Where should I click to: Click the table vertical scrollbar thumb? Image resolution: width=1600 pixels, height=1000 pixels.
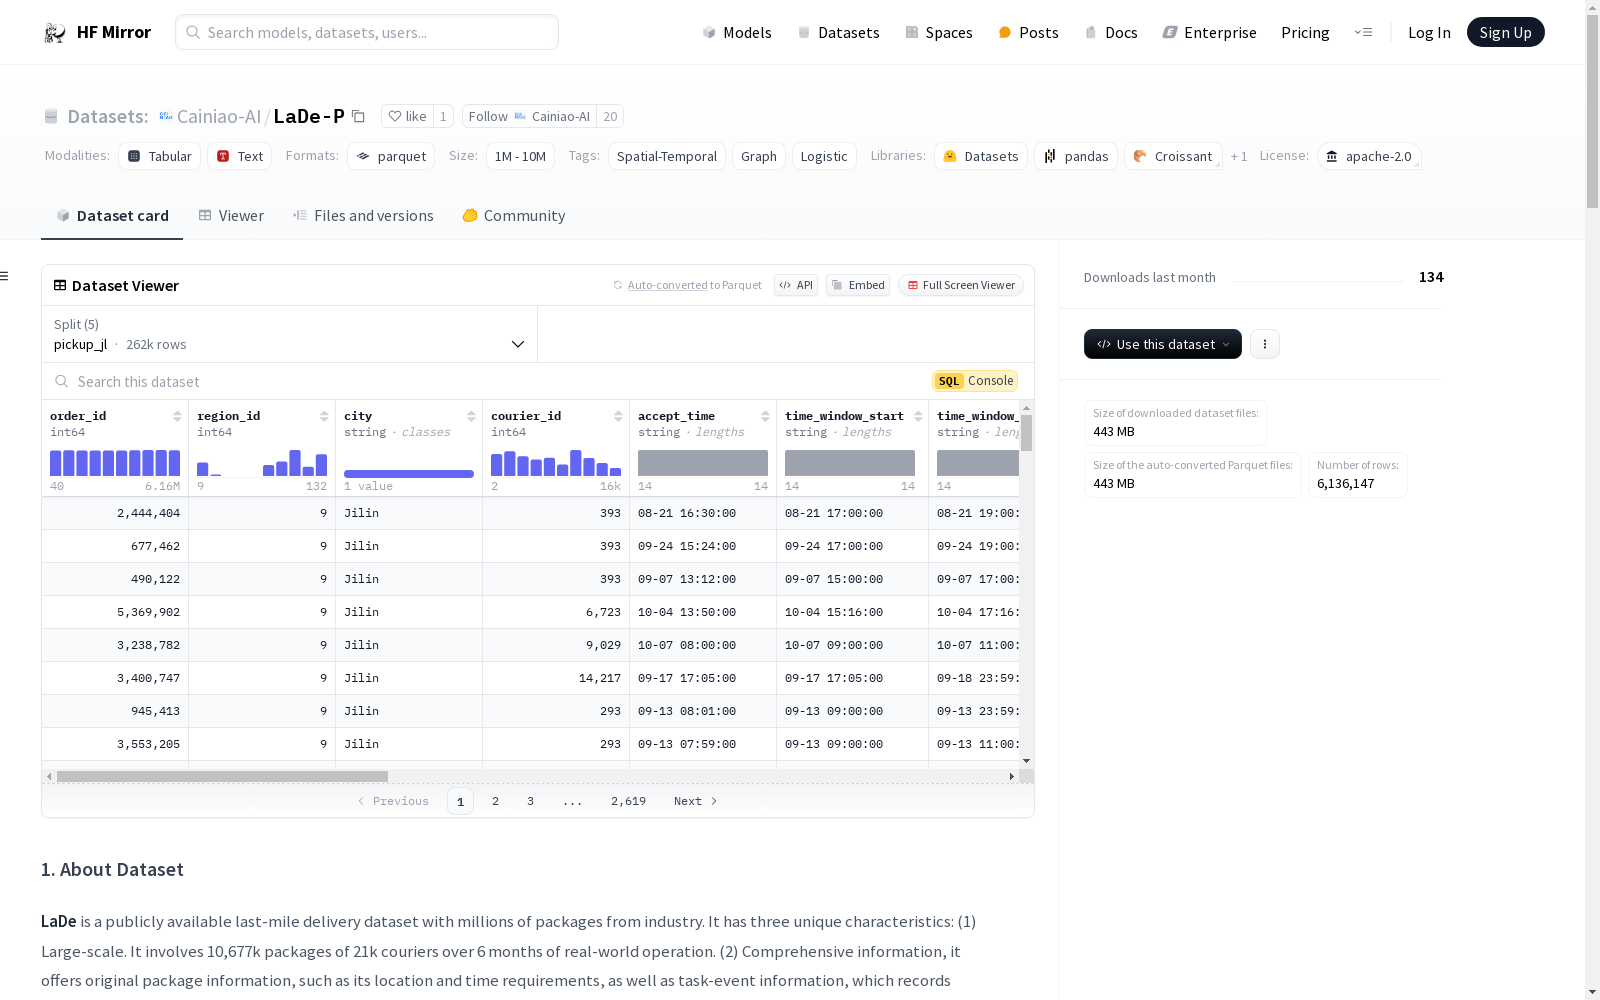tap(1026, 433)
